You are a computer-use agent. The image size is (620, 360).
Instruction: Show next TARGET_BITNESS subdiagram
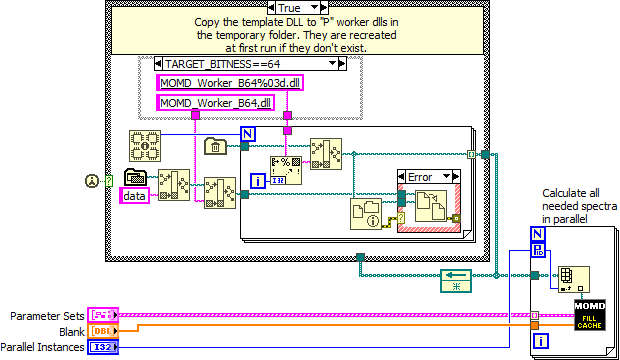(x=342, y=63)
